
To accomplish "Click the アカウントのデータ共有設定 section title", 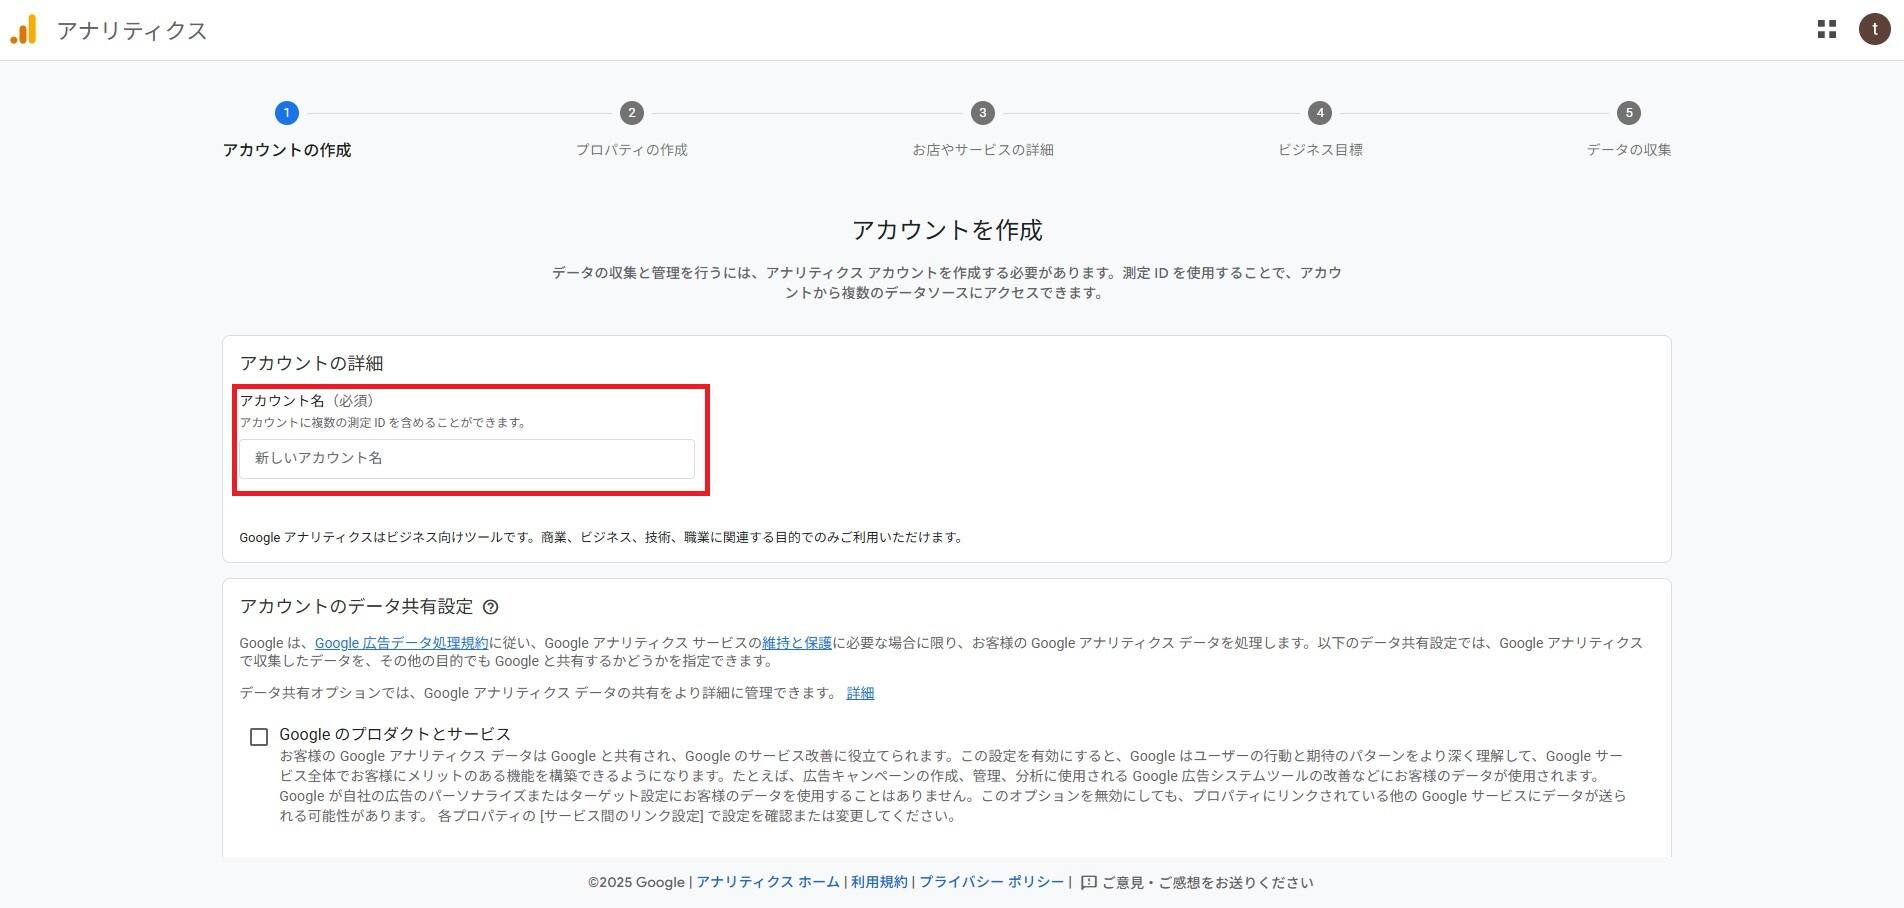I will pos(356,607).
